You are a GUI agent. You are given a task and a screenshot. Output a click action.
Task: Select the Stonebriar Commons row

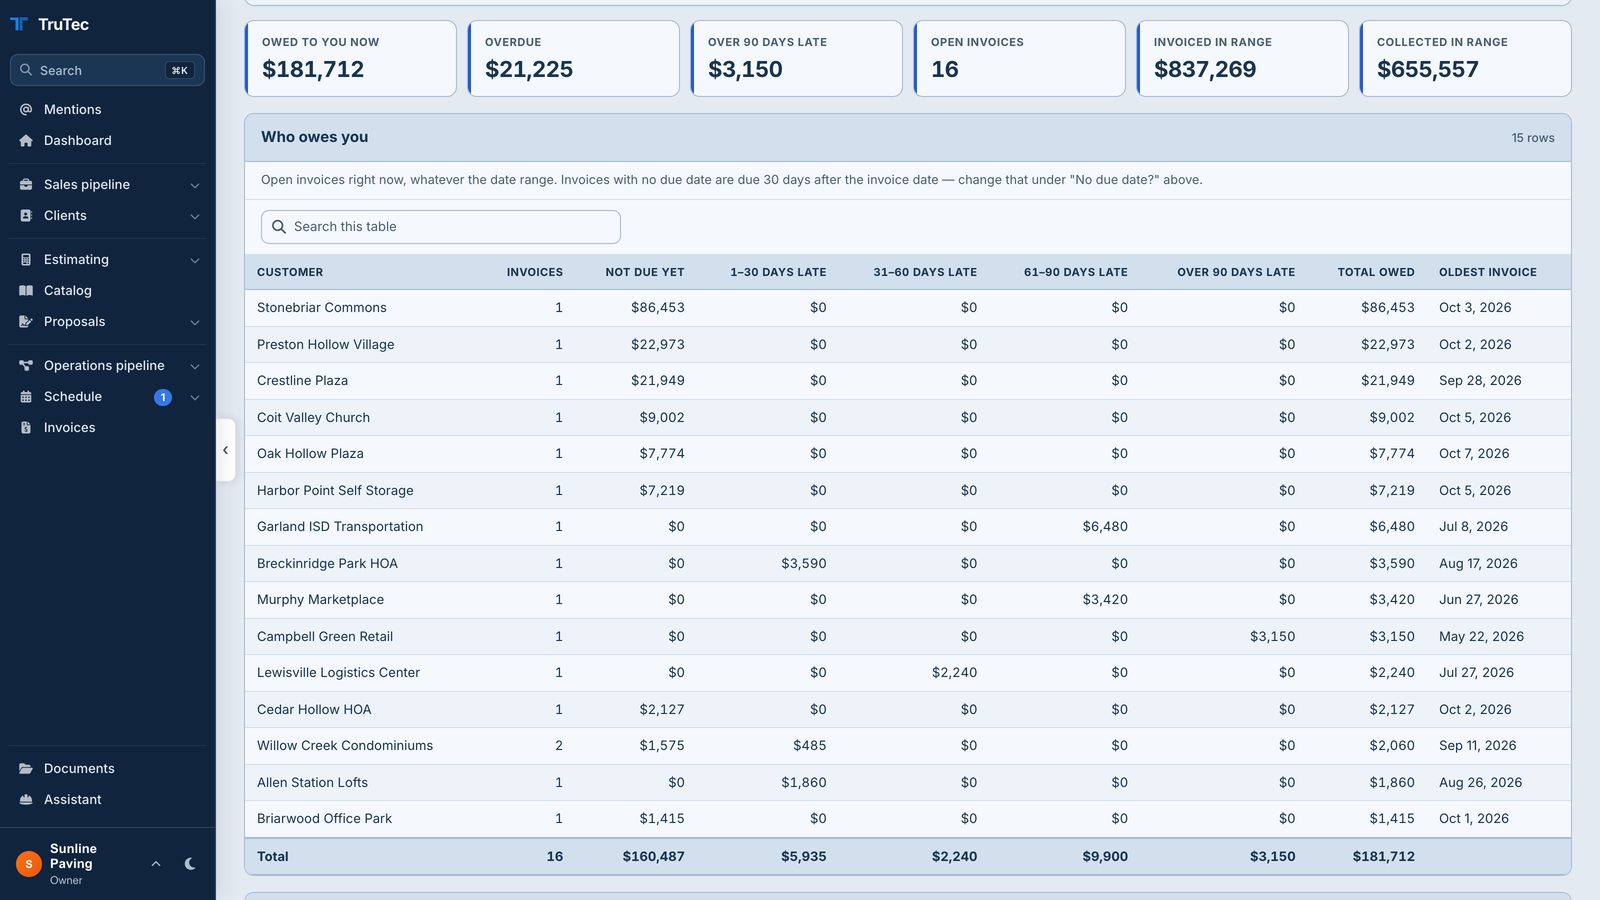(x=908, y=308)
